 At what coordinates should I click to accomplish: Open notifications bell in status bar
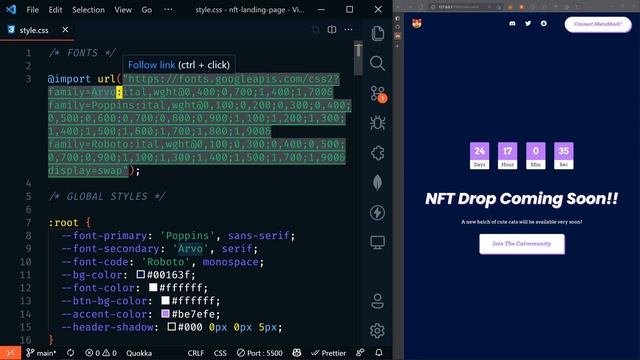(x=379, y=353)
